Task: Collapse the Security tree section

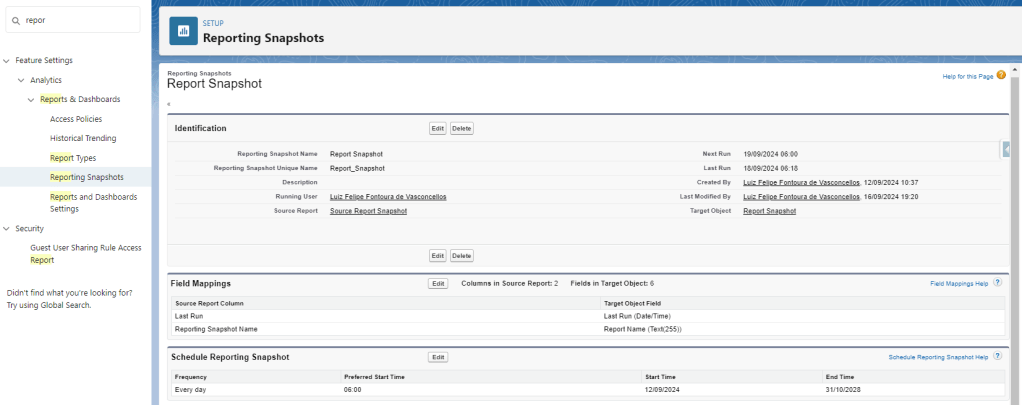Action: click(x=7, y=229)
